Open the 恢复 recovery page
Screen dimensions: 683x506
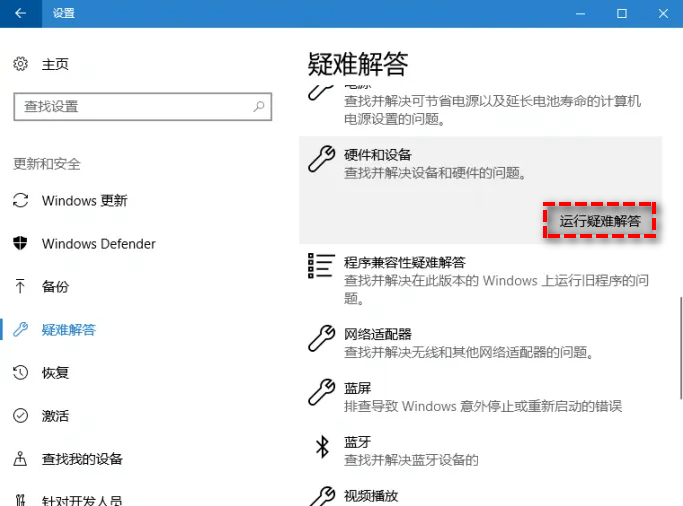pyautogui.click(x=55, y=372)
